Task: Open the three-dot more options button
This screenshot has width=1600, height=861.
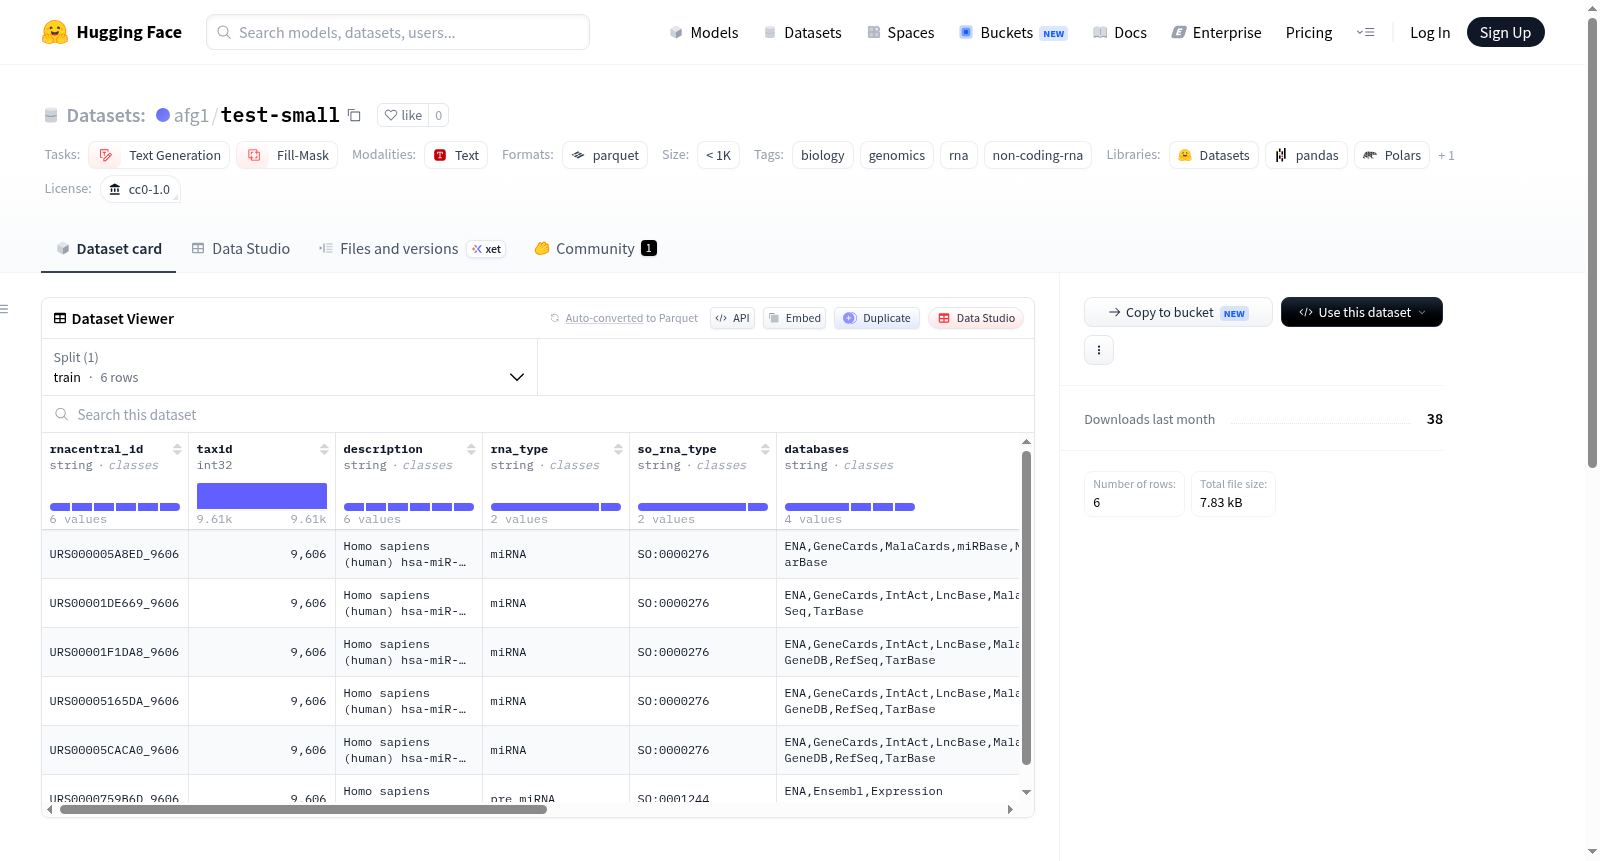Action: 1099,350
